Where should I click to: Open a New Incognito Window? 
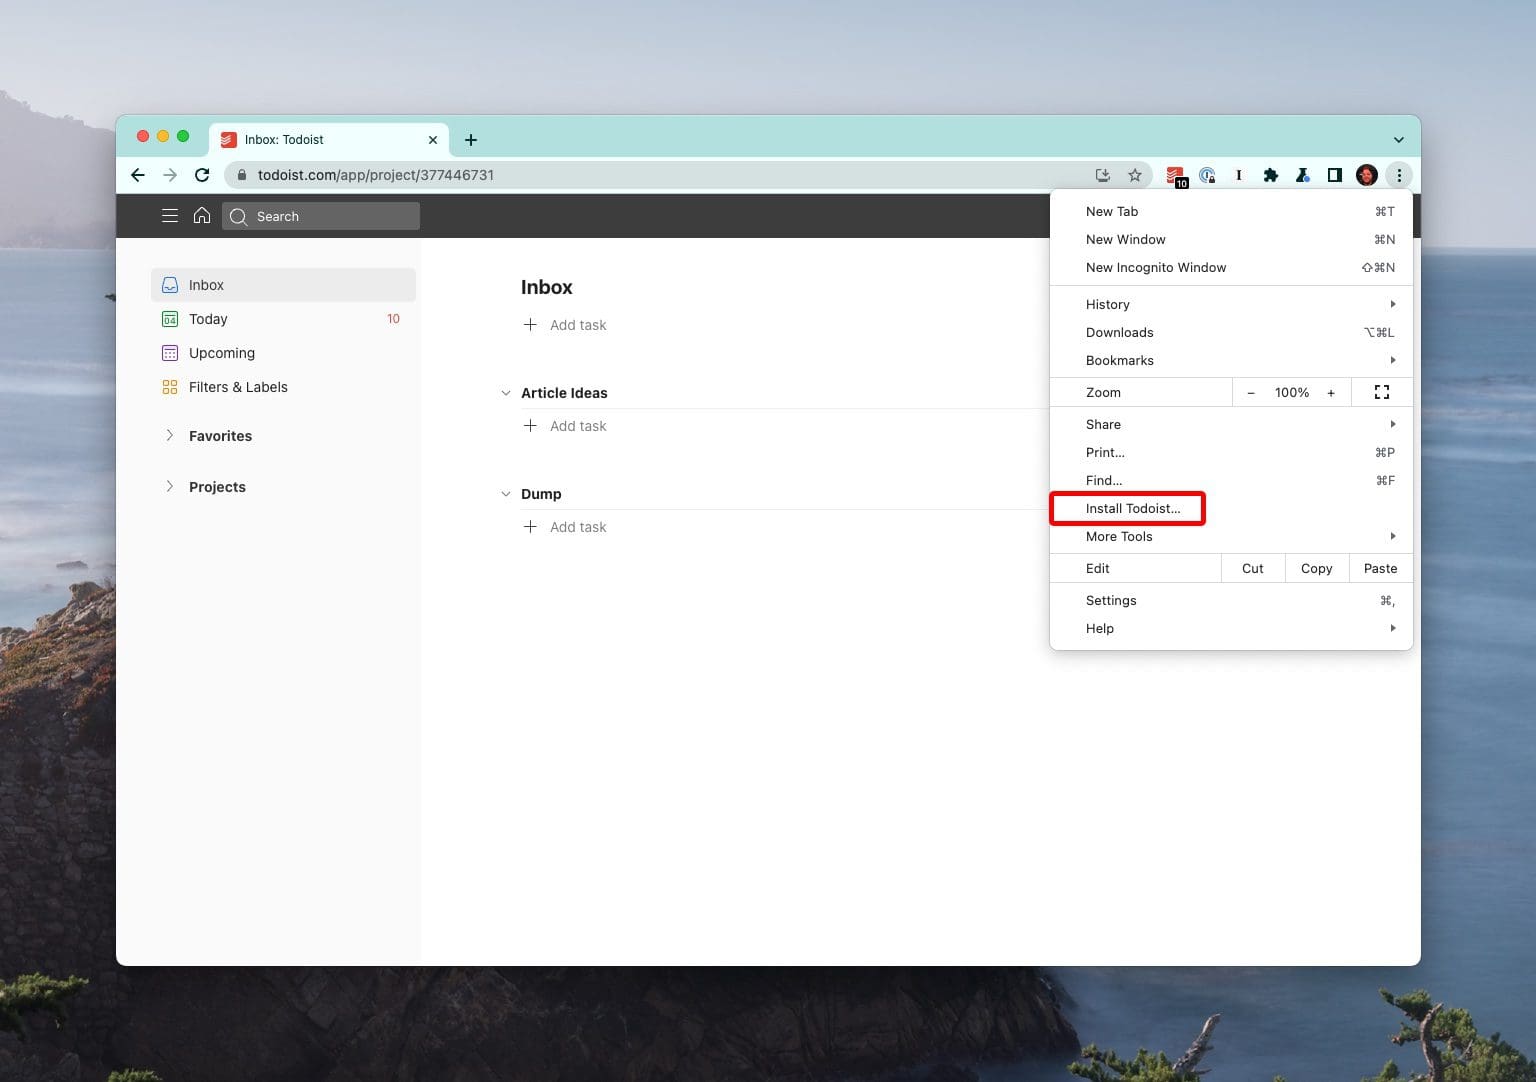pos(1231,267)
